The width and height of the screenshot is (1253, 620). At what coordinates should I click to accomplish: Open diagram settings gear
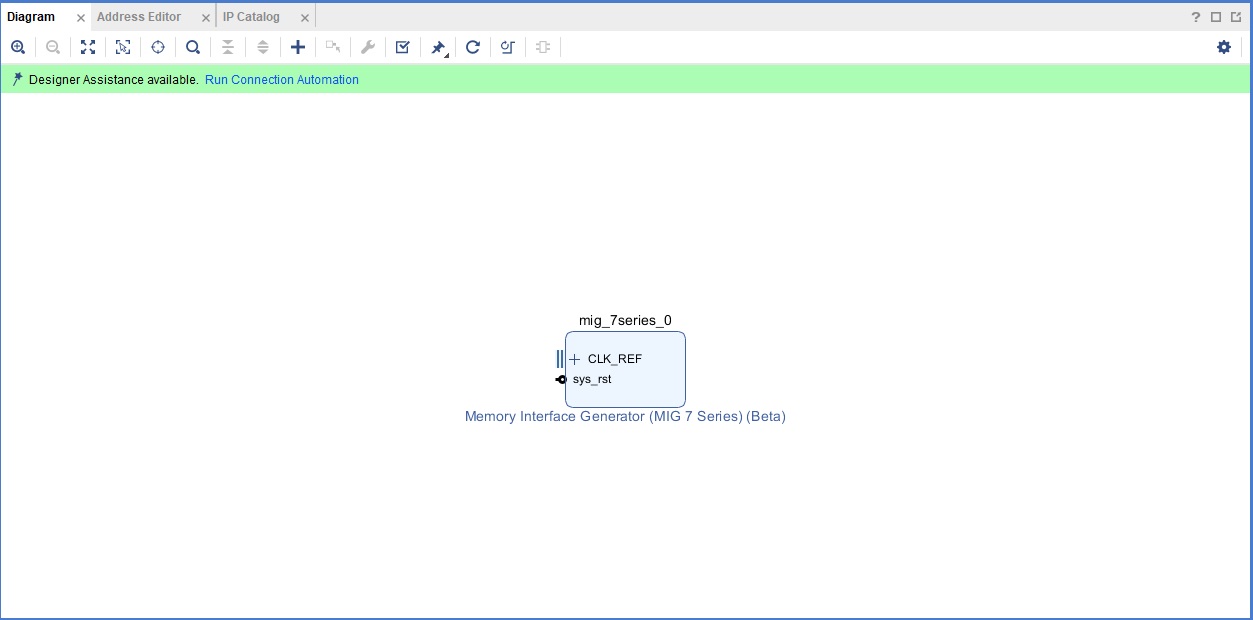tap(1224, 47)
